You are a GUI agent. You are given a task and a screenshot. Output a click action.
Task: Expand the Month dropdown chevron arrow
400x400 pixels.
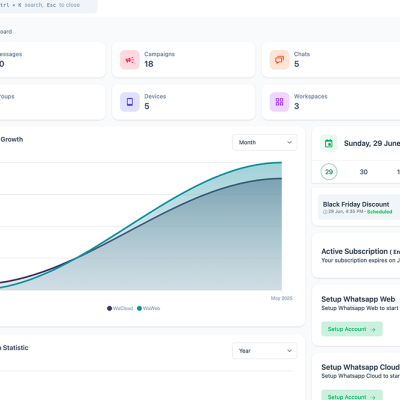pyautogui.click(x=289, y=142)
